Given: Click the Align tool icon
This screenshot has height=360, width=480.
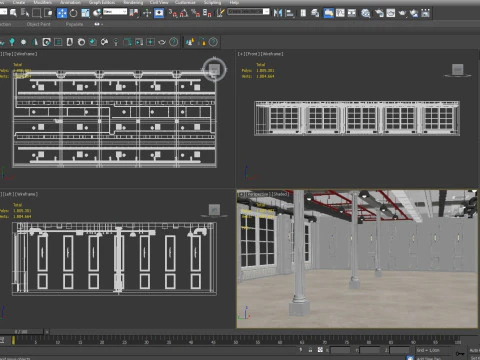Looking at the screenshot, I should point(290,13).
